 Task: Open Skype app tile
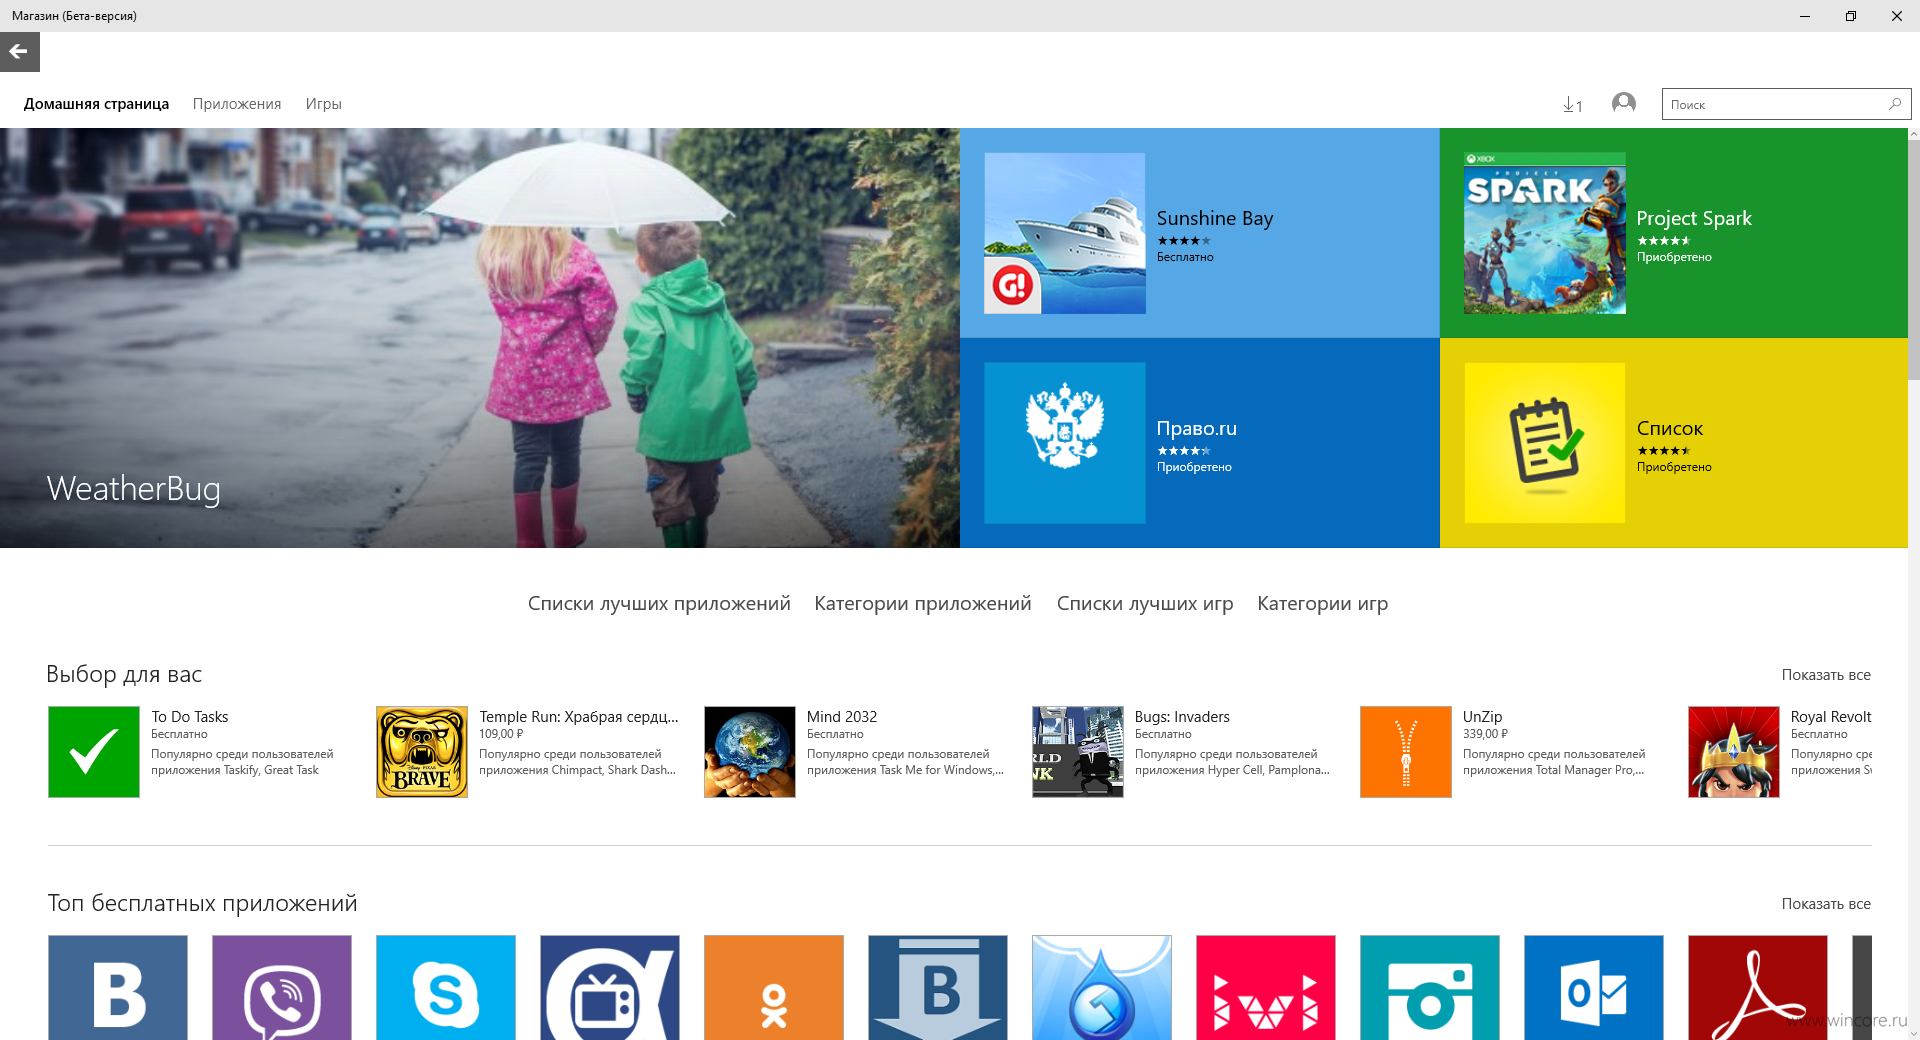(x=446, y=988)
